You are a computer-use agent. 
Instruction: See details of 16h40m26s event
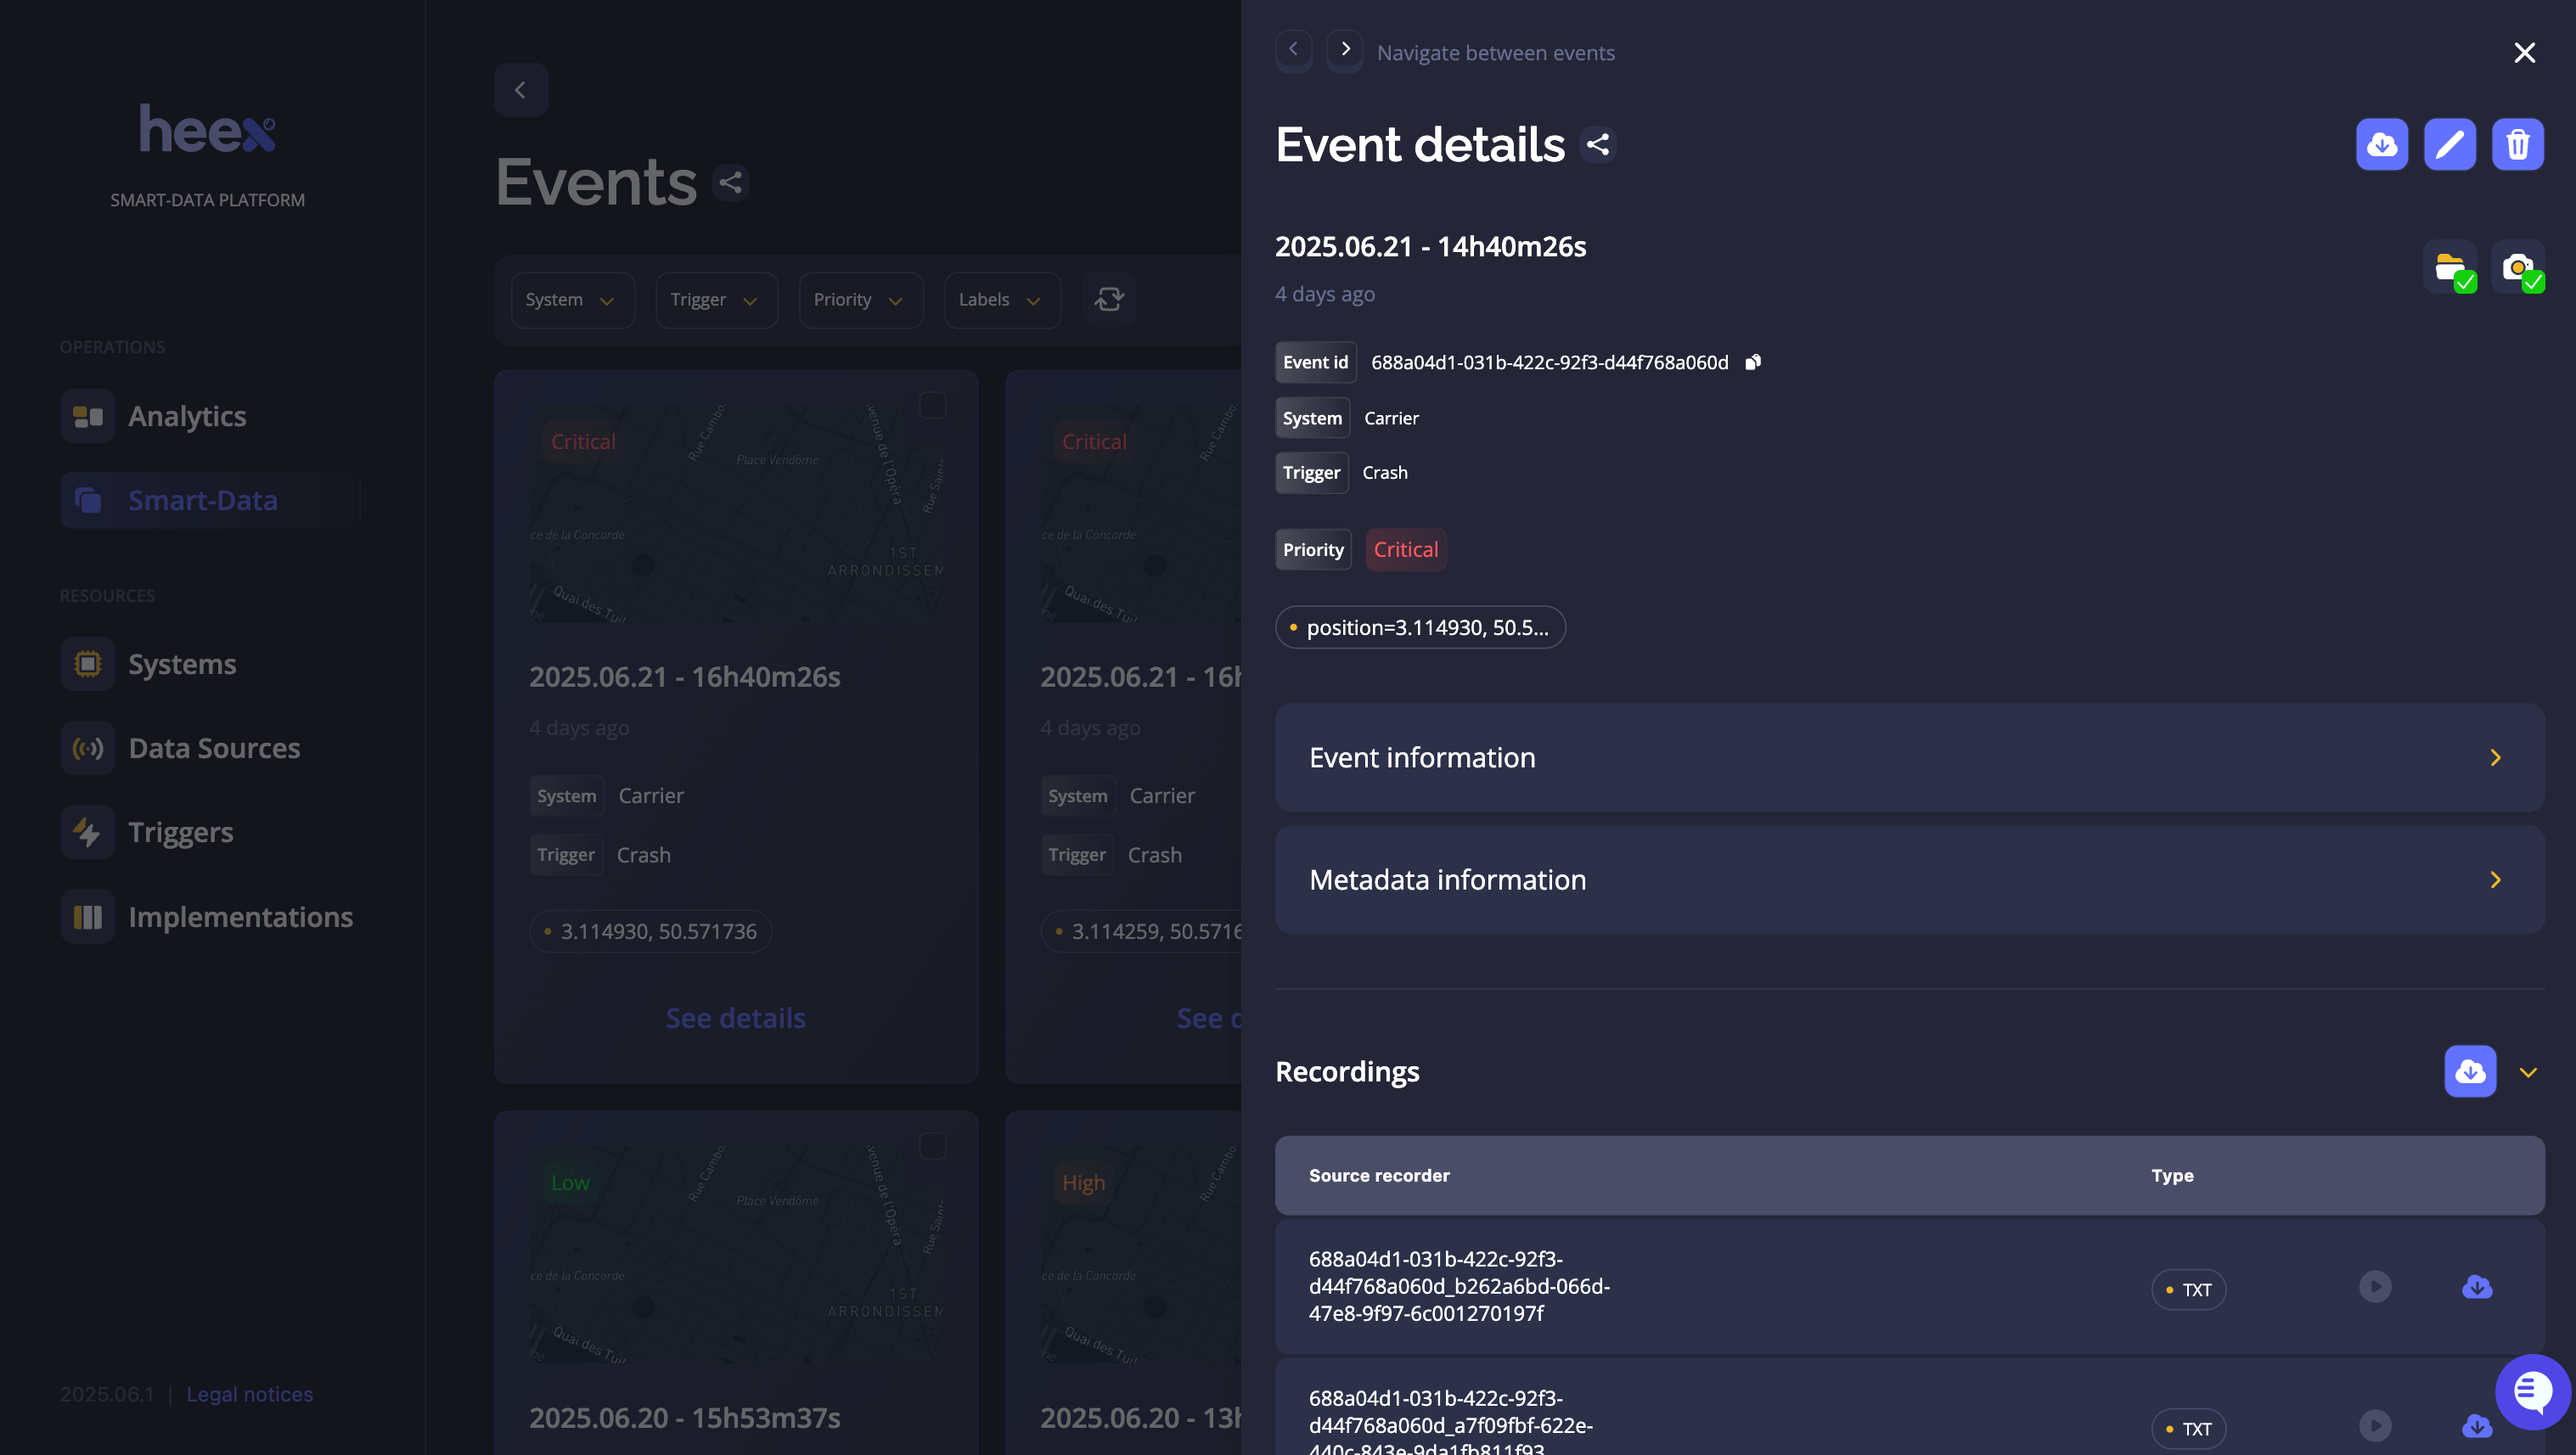coord(736,1018)
